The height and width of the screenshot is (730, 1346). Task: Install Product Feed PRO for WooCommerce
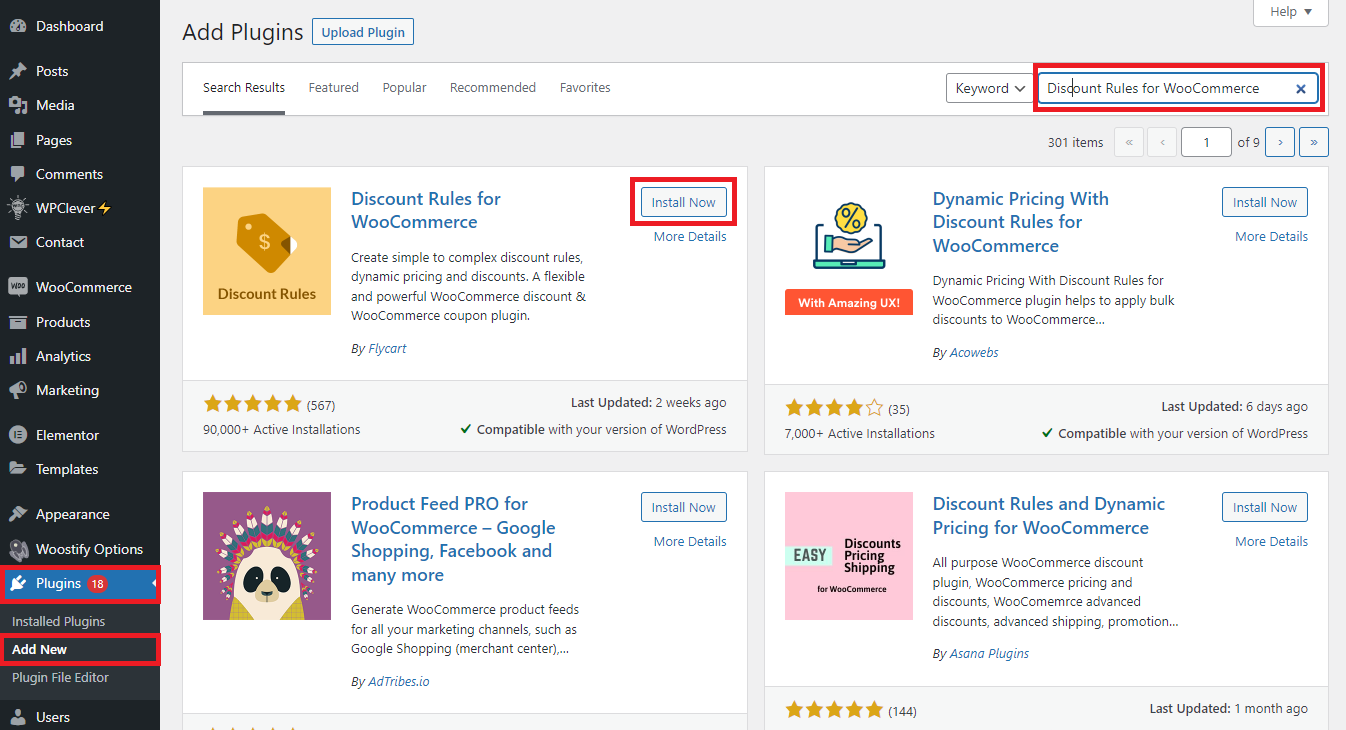(684, 507)
